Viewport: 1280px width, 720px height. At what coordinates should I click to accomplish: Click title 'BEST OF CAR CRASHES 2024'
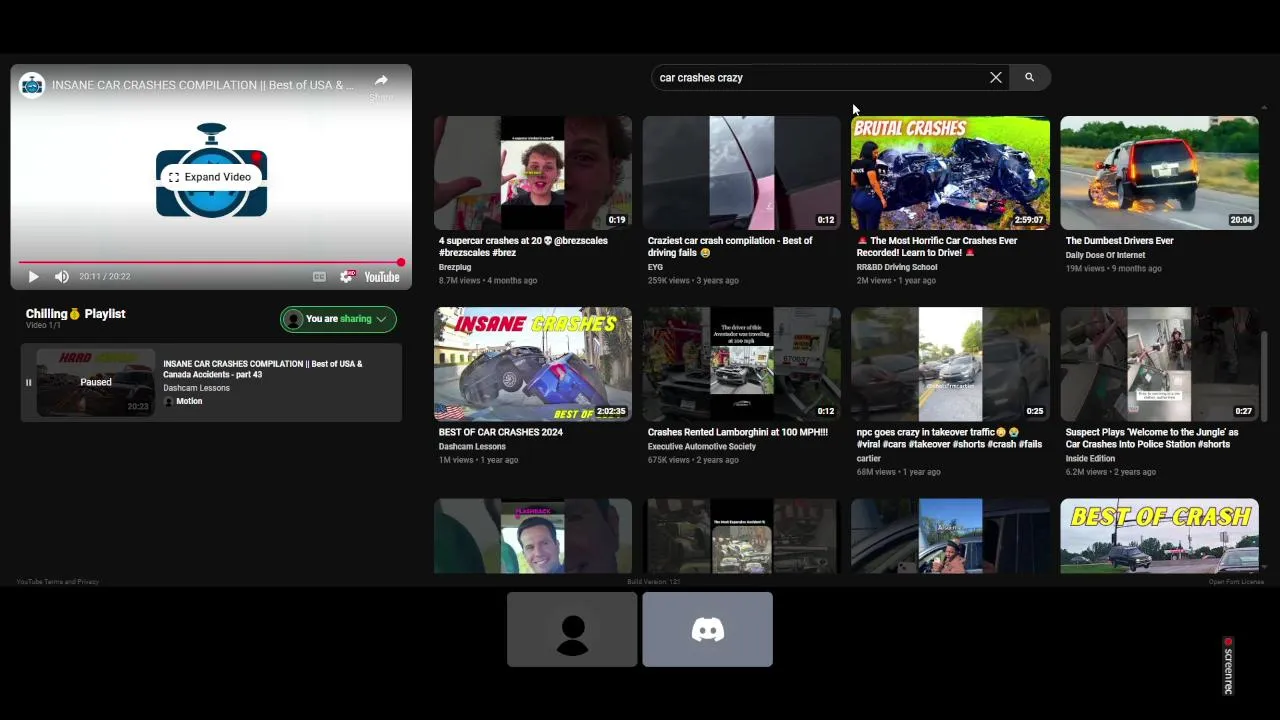click(501, 432)
